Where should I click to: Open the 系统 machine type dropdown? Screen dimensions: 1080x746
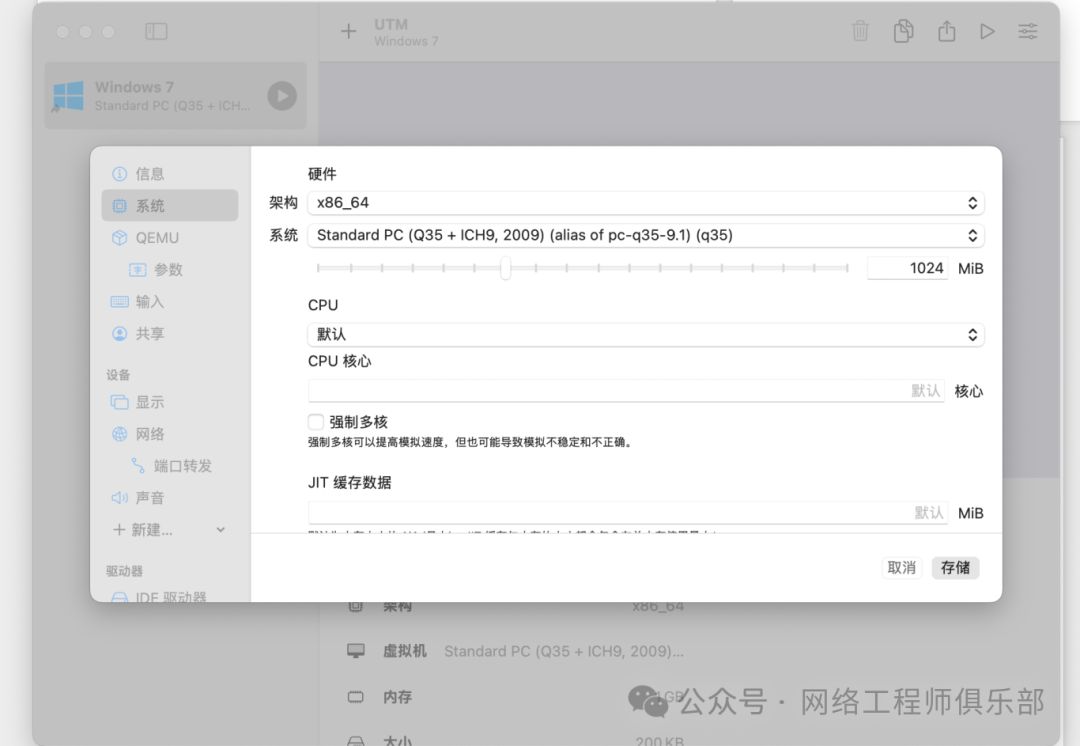[x=645, y=235]
